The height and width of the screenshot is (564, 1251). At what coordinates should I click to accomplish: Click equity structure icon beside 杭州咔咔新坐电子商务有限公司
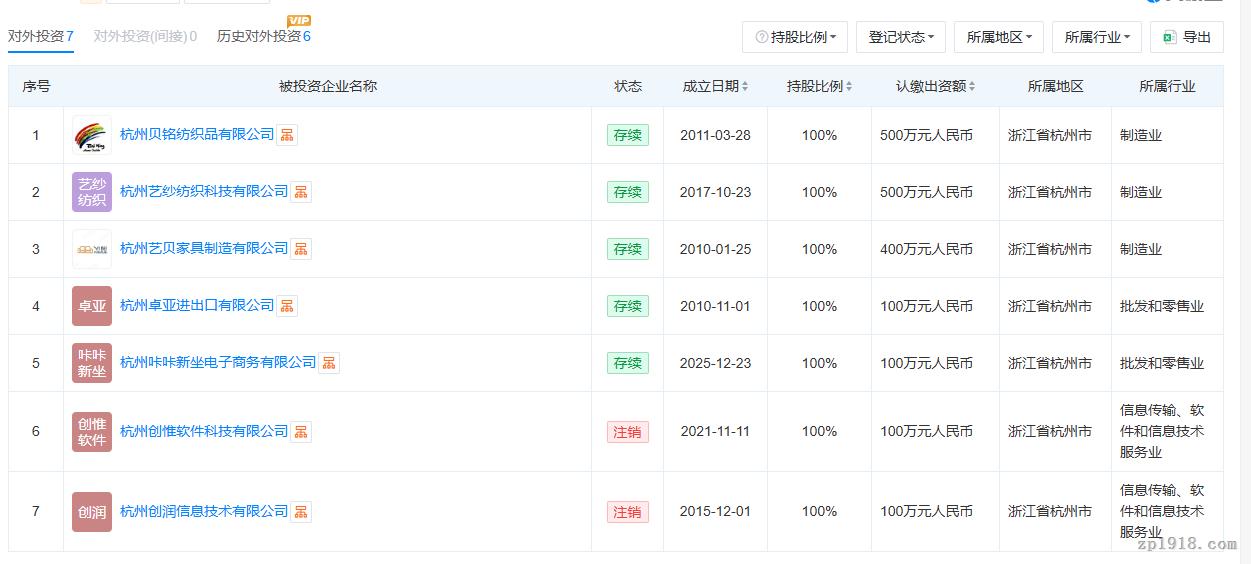[329, 363]
